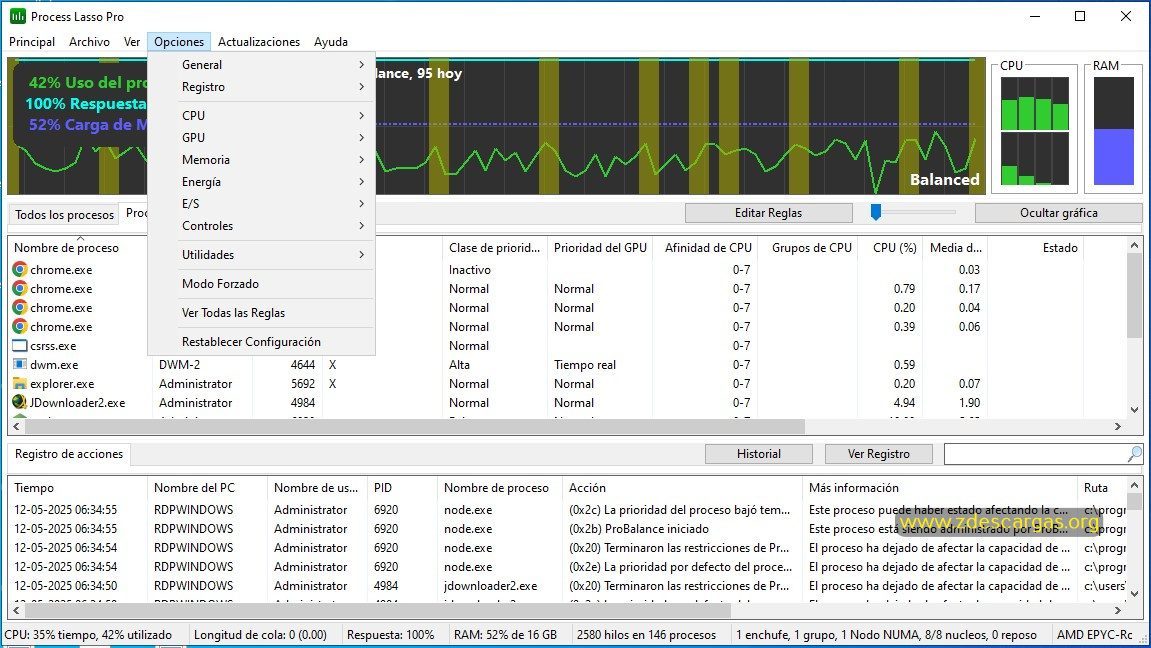Focus the action log search field
The image size is (1151, 648).
tap(1035, 454)
